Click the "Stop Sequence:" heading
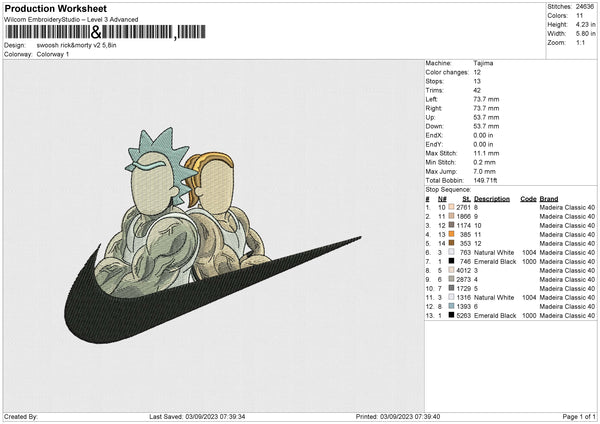This screenshot has height=424, width=600. point(448,190)
